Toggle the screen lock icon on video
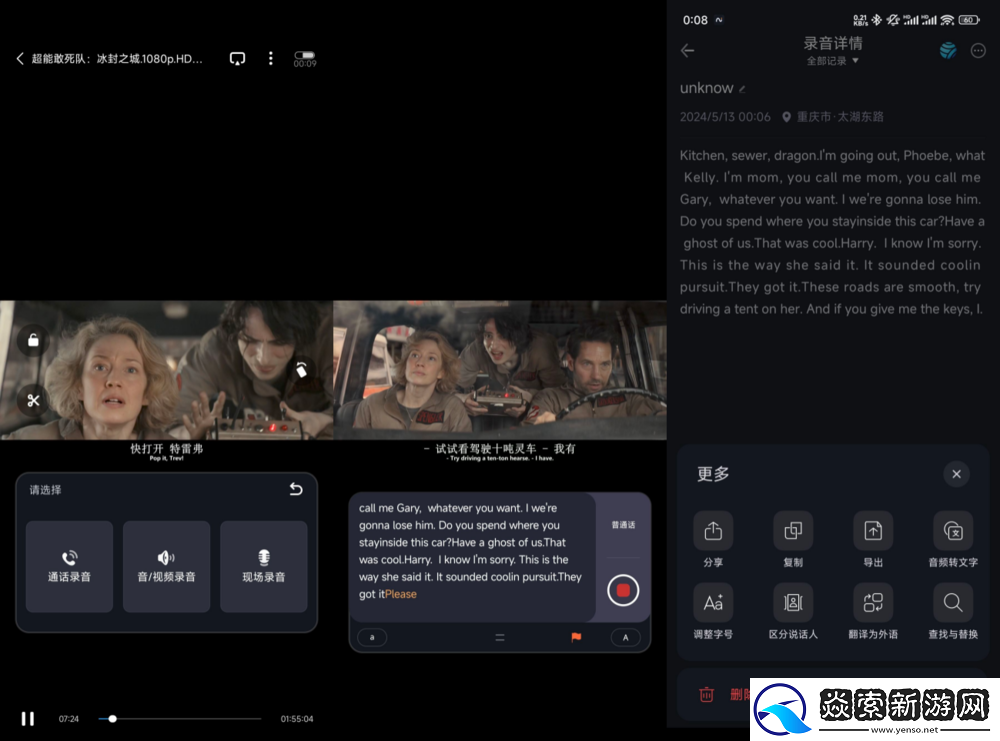The image size is (1000, 741). click(x=33, y=341)
